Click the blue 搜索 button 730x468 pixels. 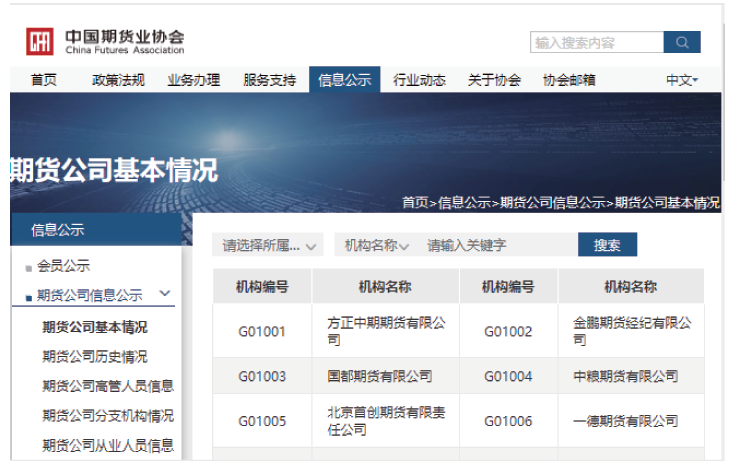[607, 244]
